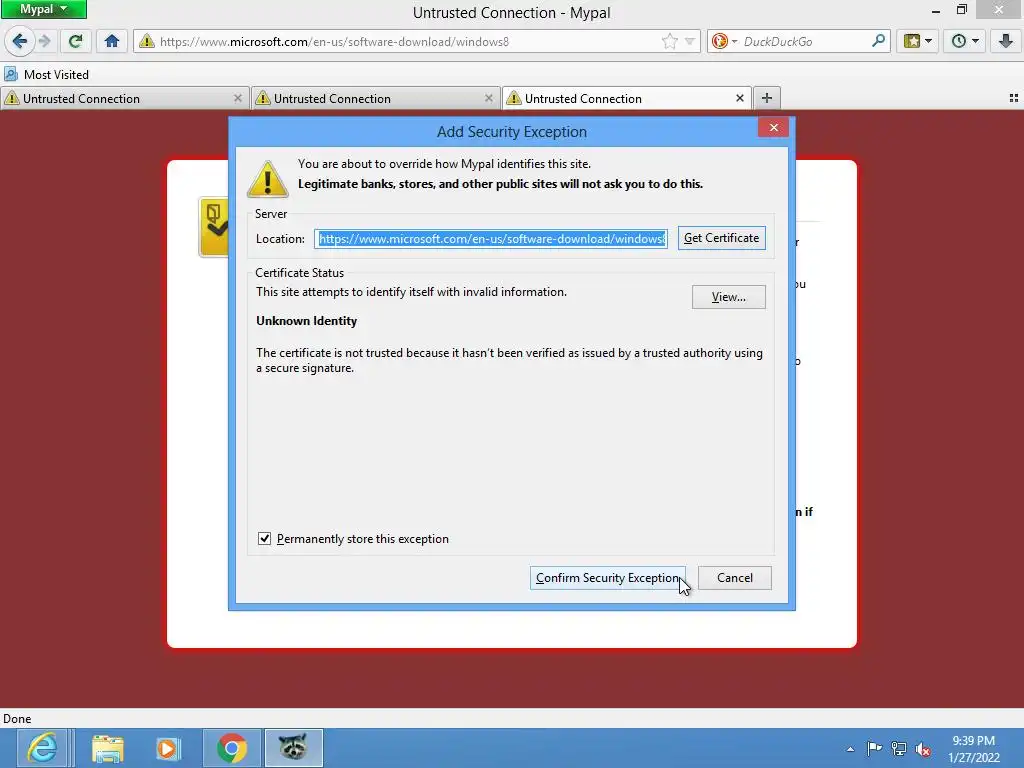Click Confirm Security Exception

pos(607,578)
